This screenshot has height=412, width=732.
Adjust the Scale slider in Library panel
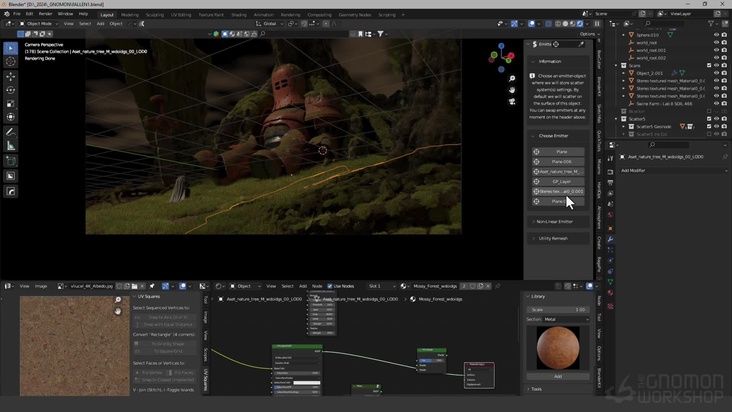click(x=558, y=310)
